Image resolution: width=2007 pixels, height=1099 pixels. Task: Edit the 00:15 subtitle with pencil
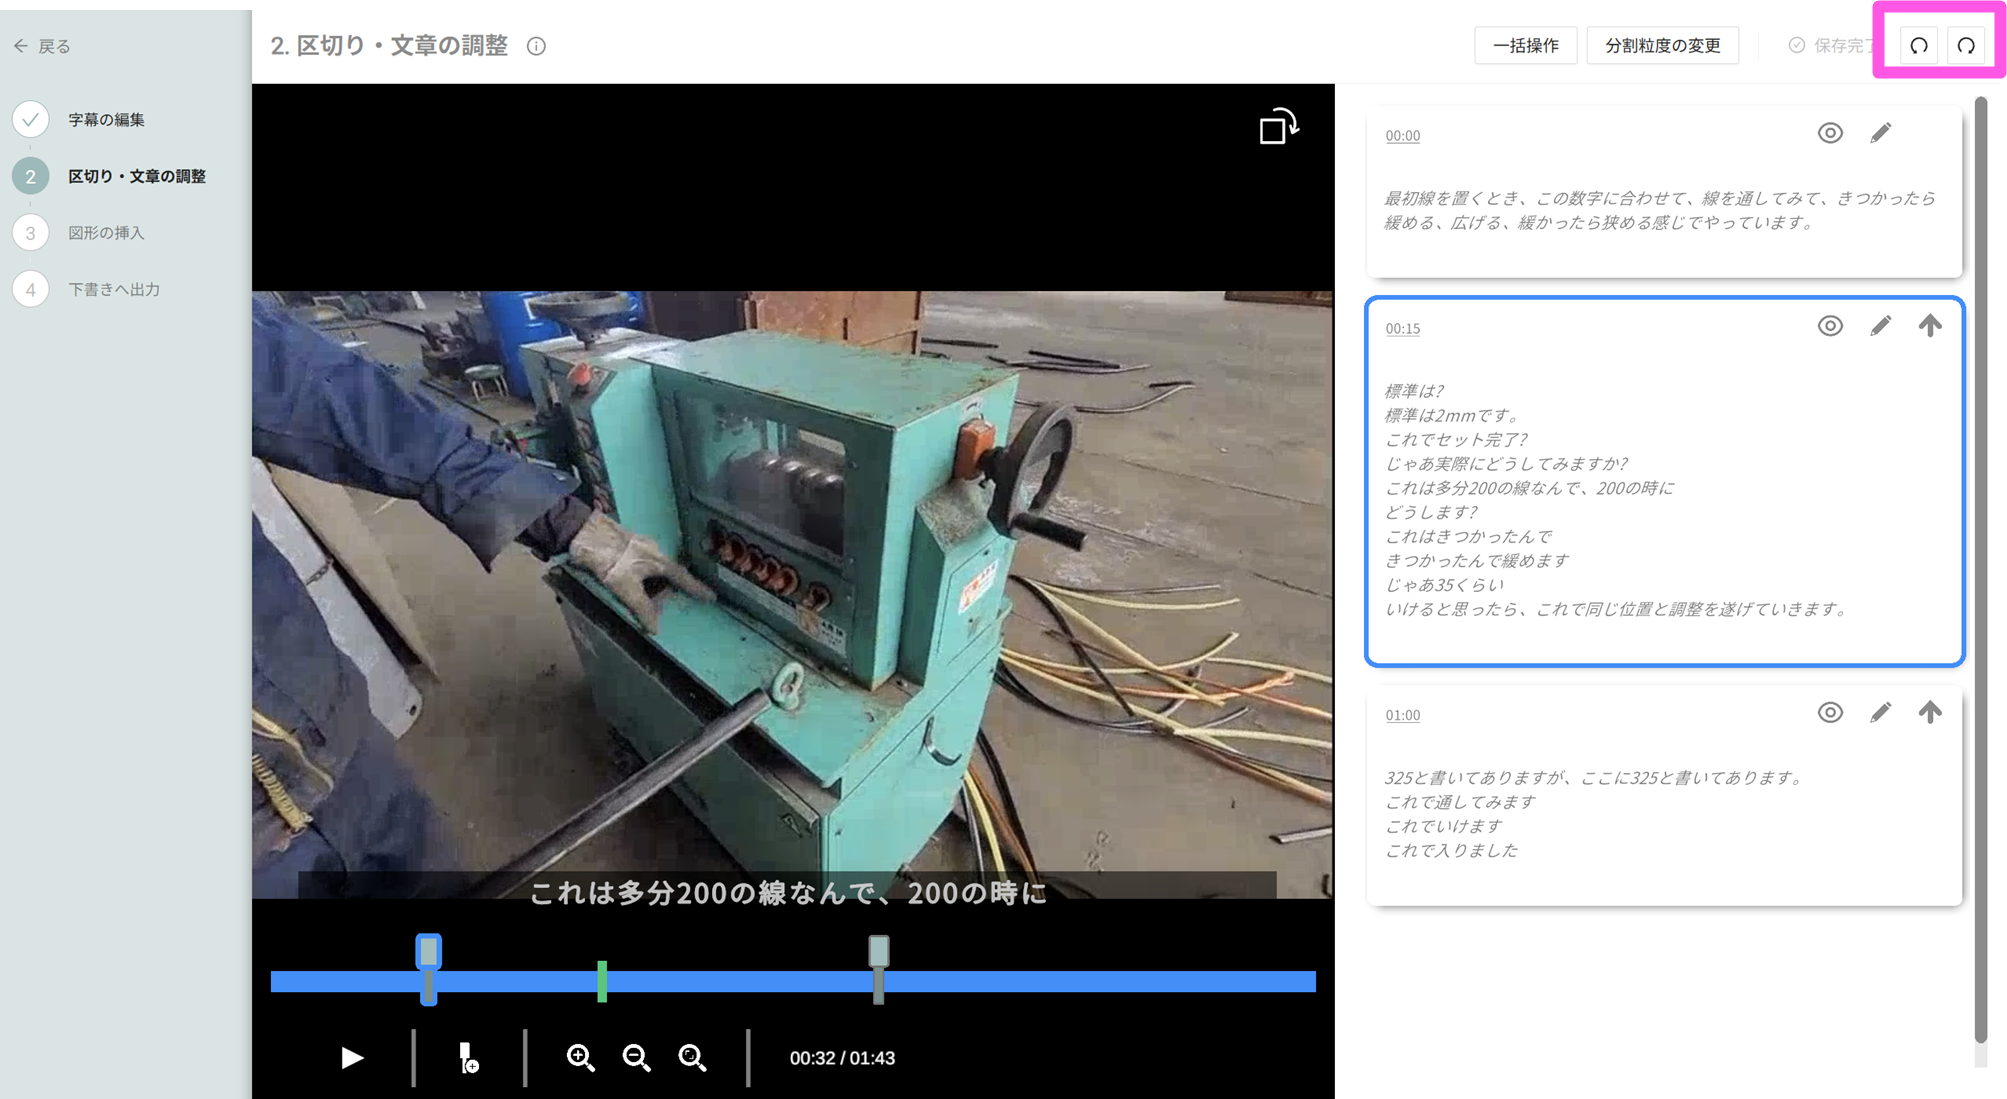pyautogui.click(x=1880, y=326)
